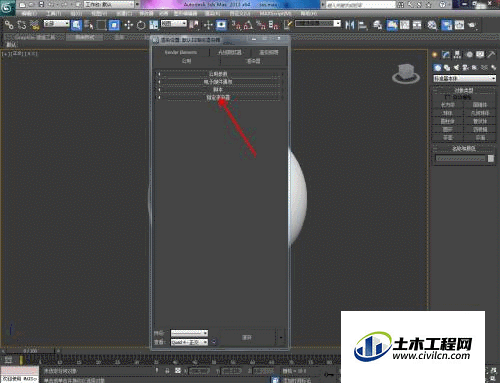Toggle Spinner Snap
The image size is (500, 383).
coord(273,25)
